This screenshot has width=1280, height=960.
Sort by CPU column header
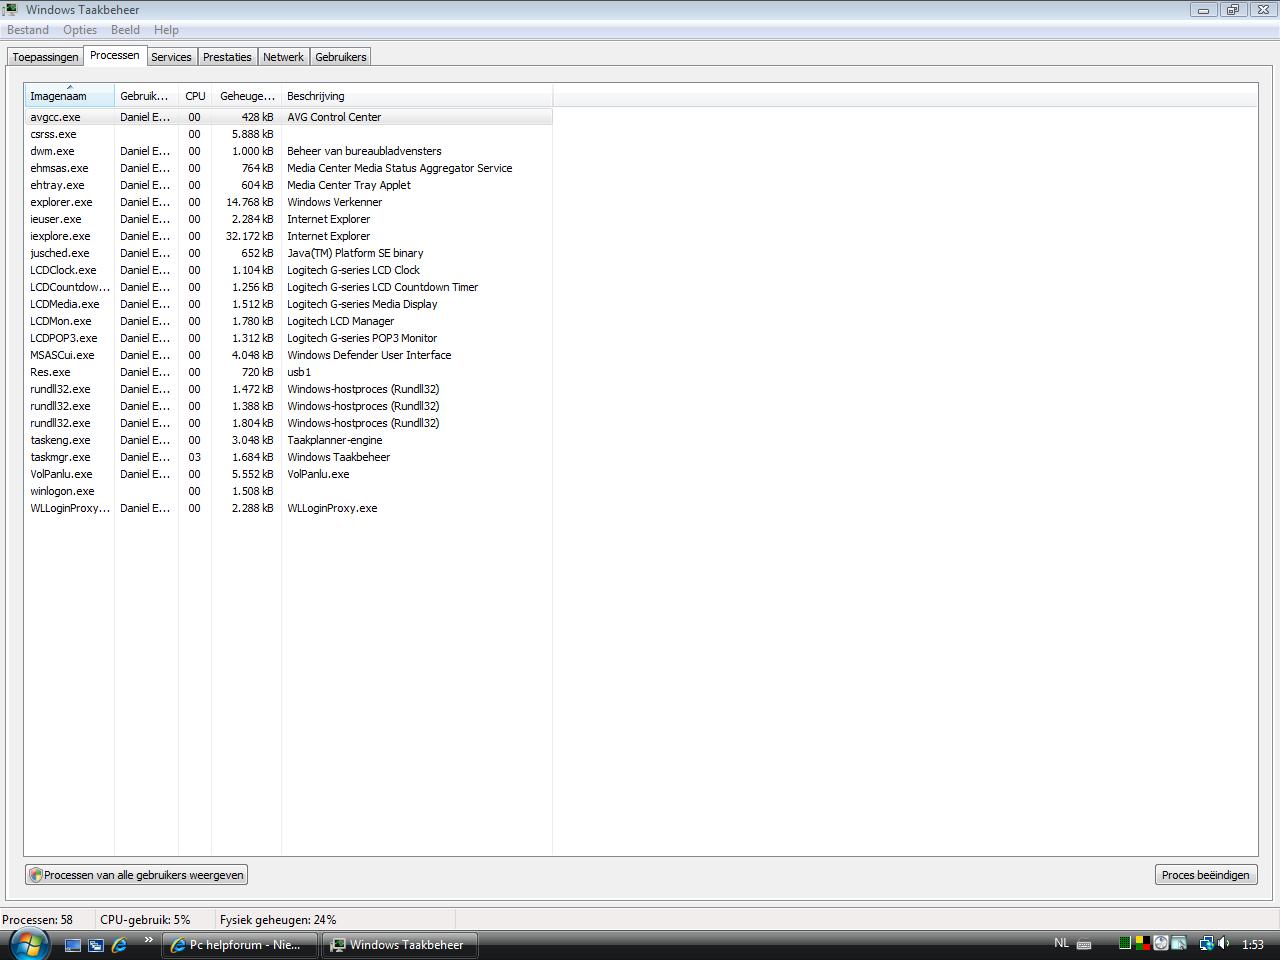pyautogui.click(x=195, y=96)
